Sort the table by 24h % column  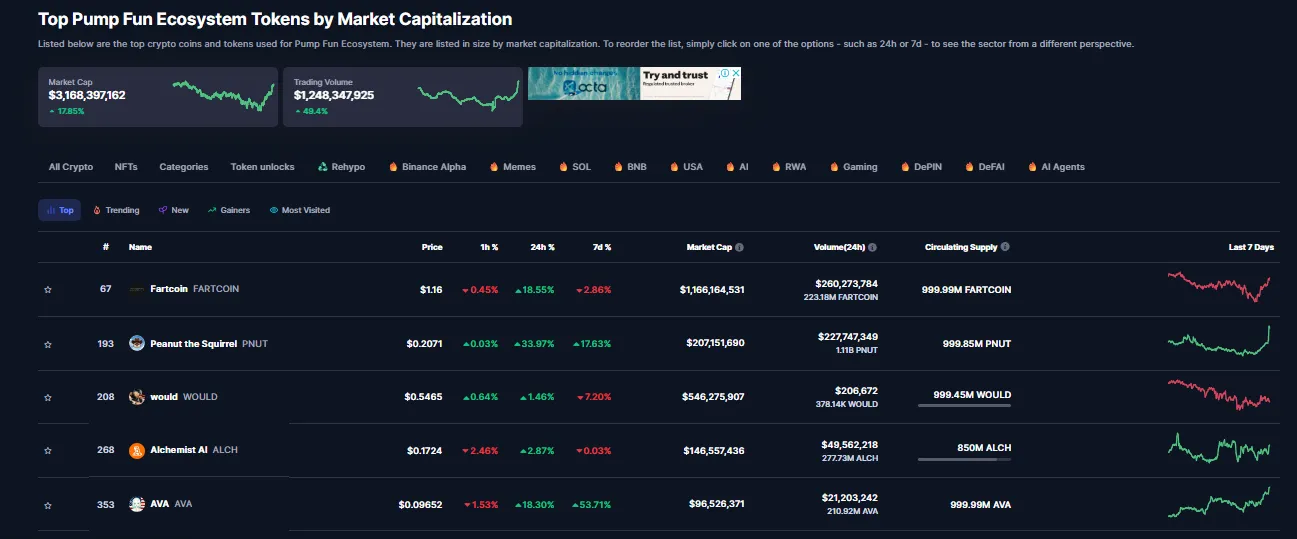[x=542, y=247]
